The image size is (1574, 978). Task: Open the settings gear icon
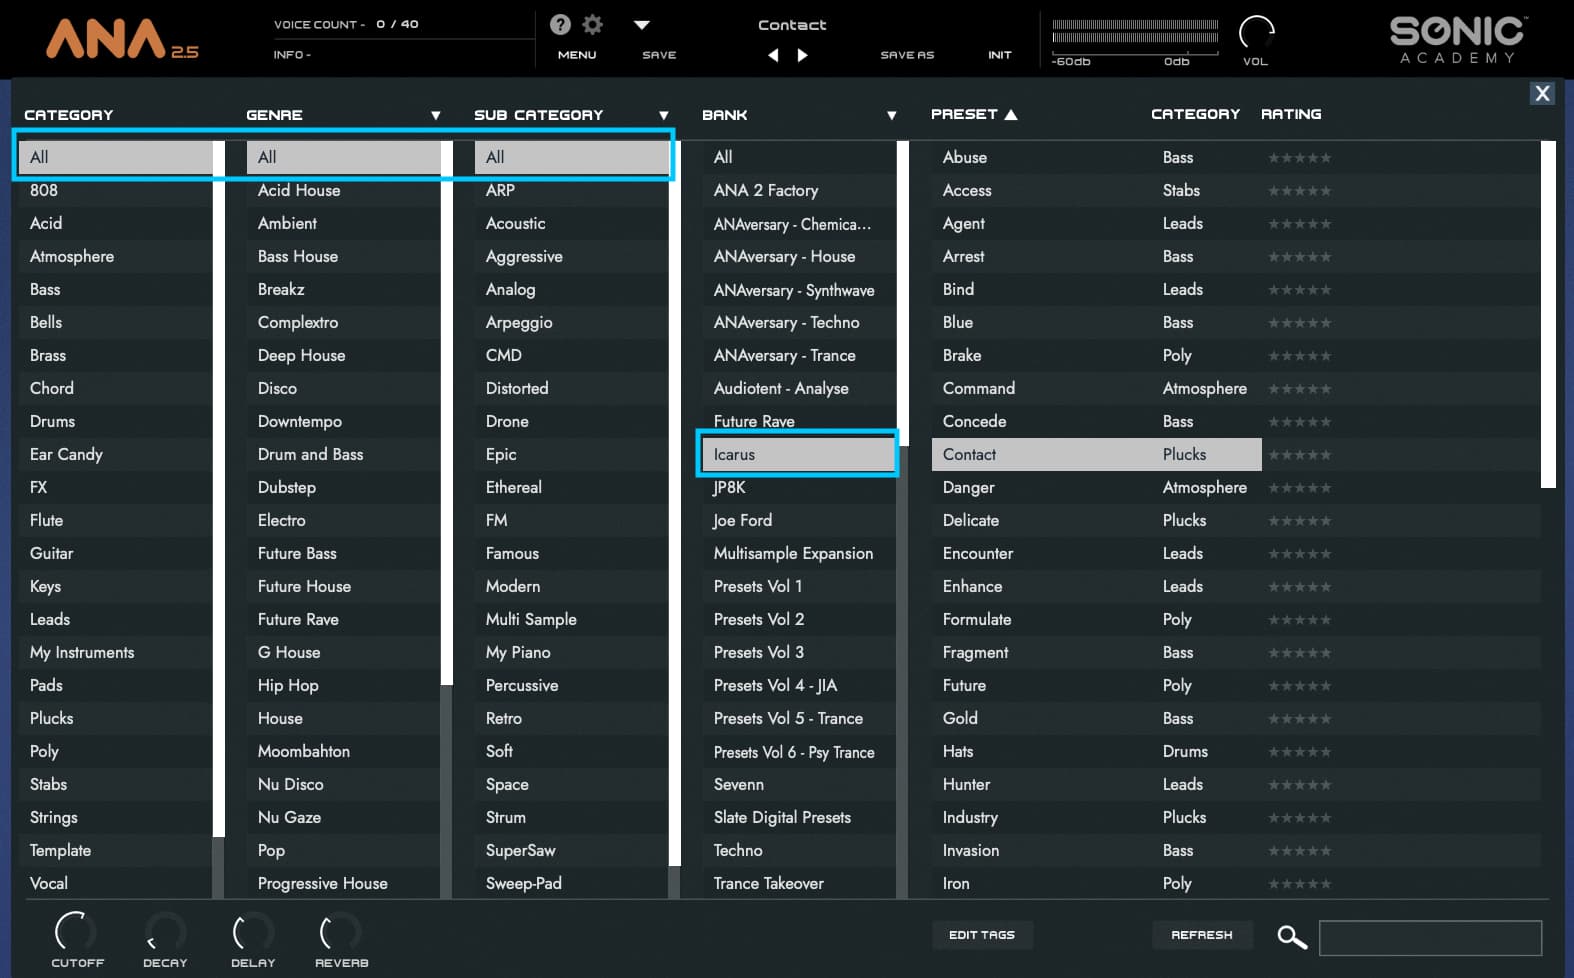(x=593, y=24)
